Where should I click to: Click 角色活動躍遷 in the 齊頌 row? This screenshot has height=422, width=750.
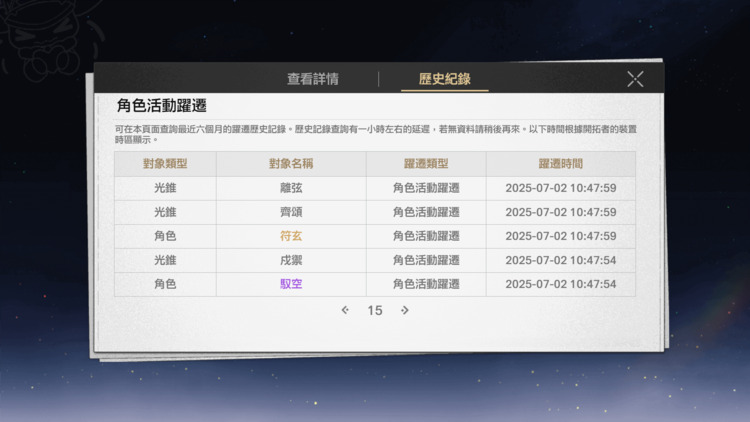click(x=426, y=212)
